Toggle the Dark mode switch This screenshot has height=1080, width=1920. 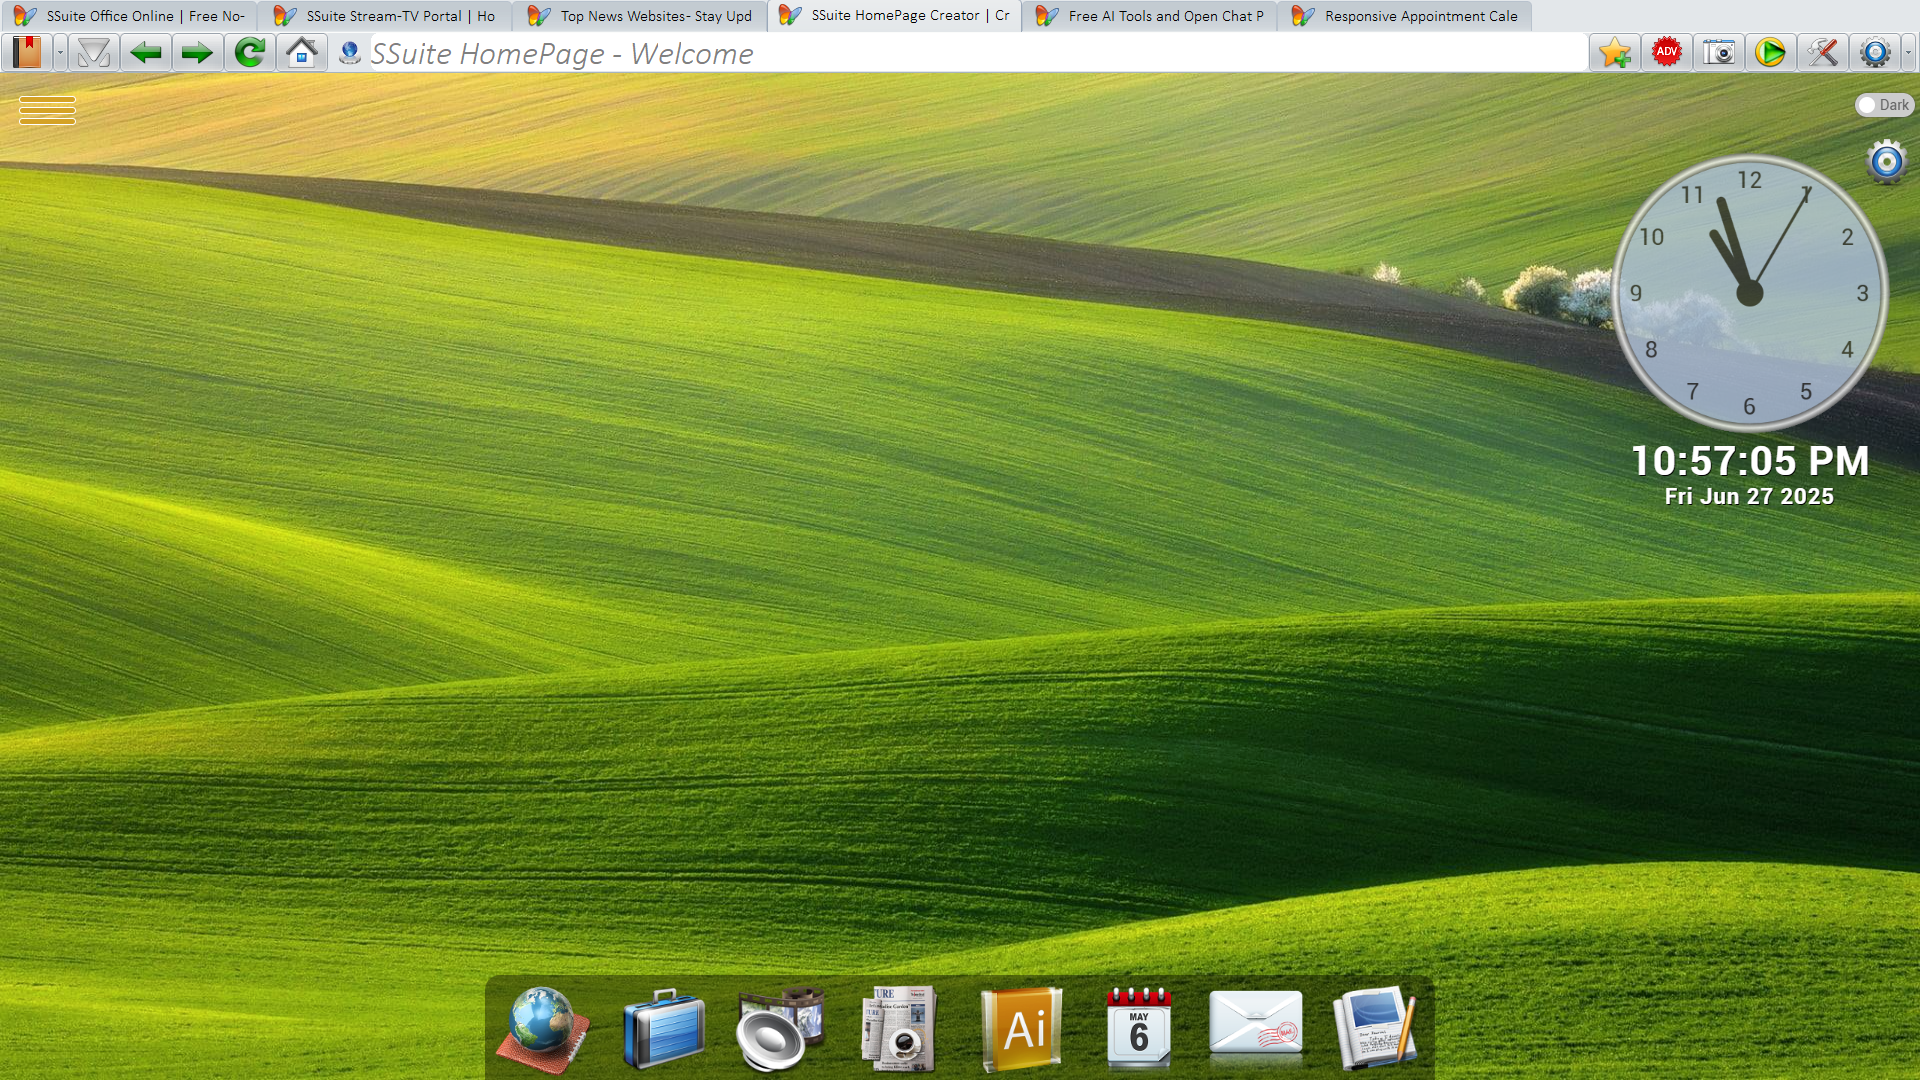tap(1883, 105)
